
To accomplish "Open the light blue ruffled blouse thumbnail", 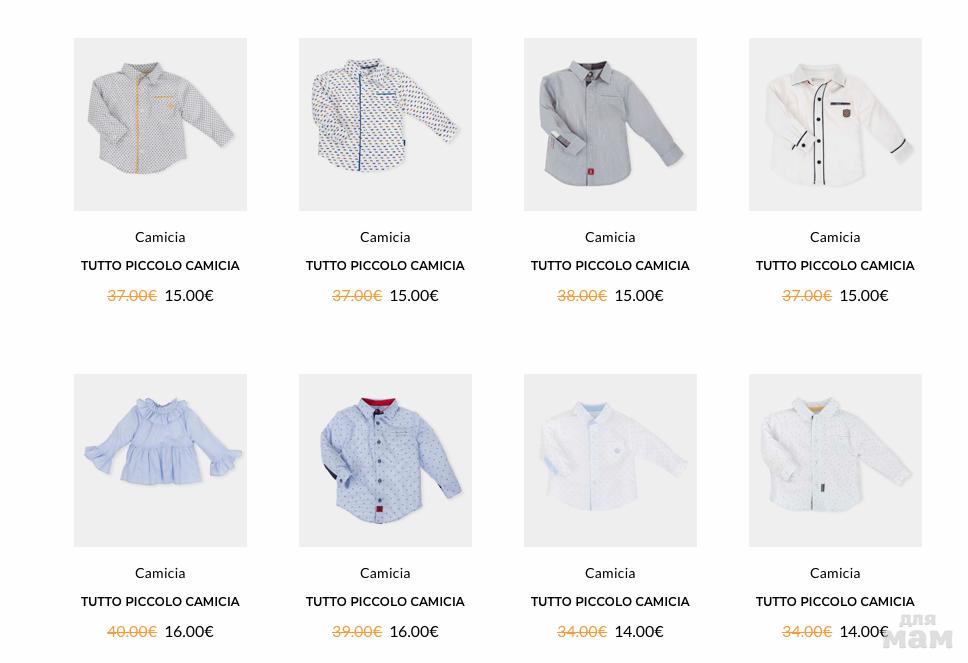I will coord(160,460).
